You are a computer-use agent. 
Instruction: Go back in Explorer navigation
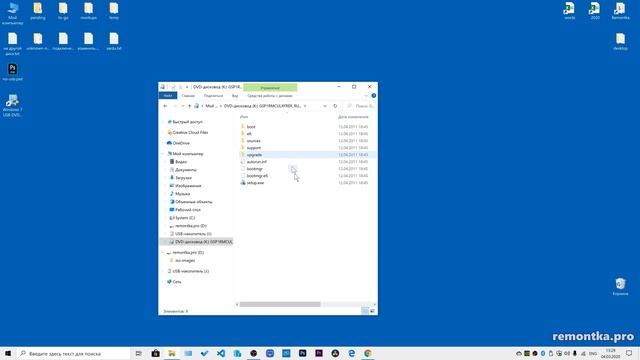pos(165,106)
